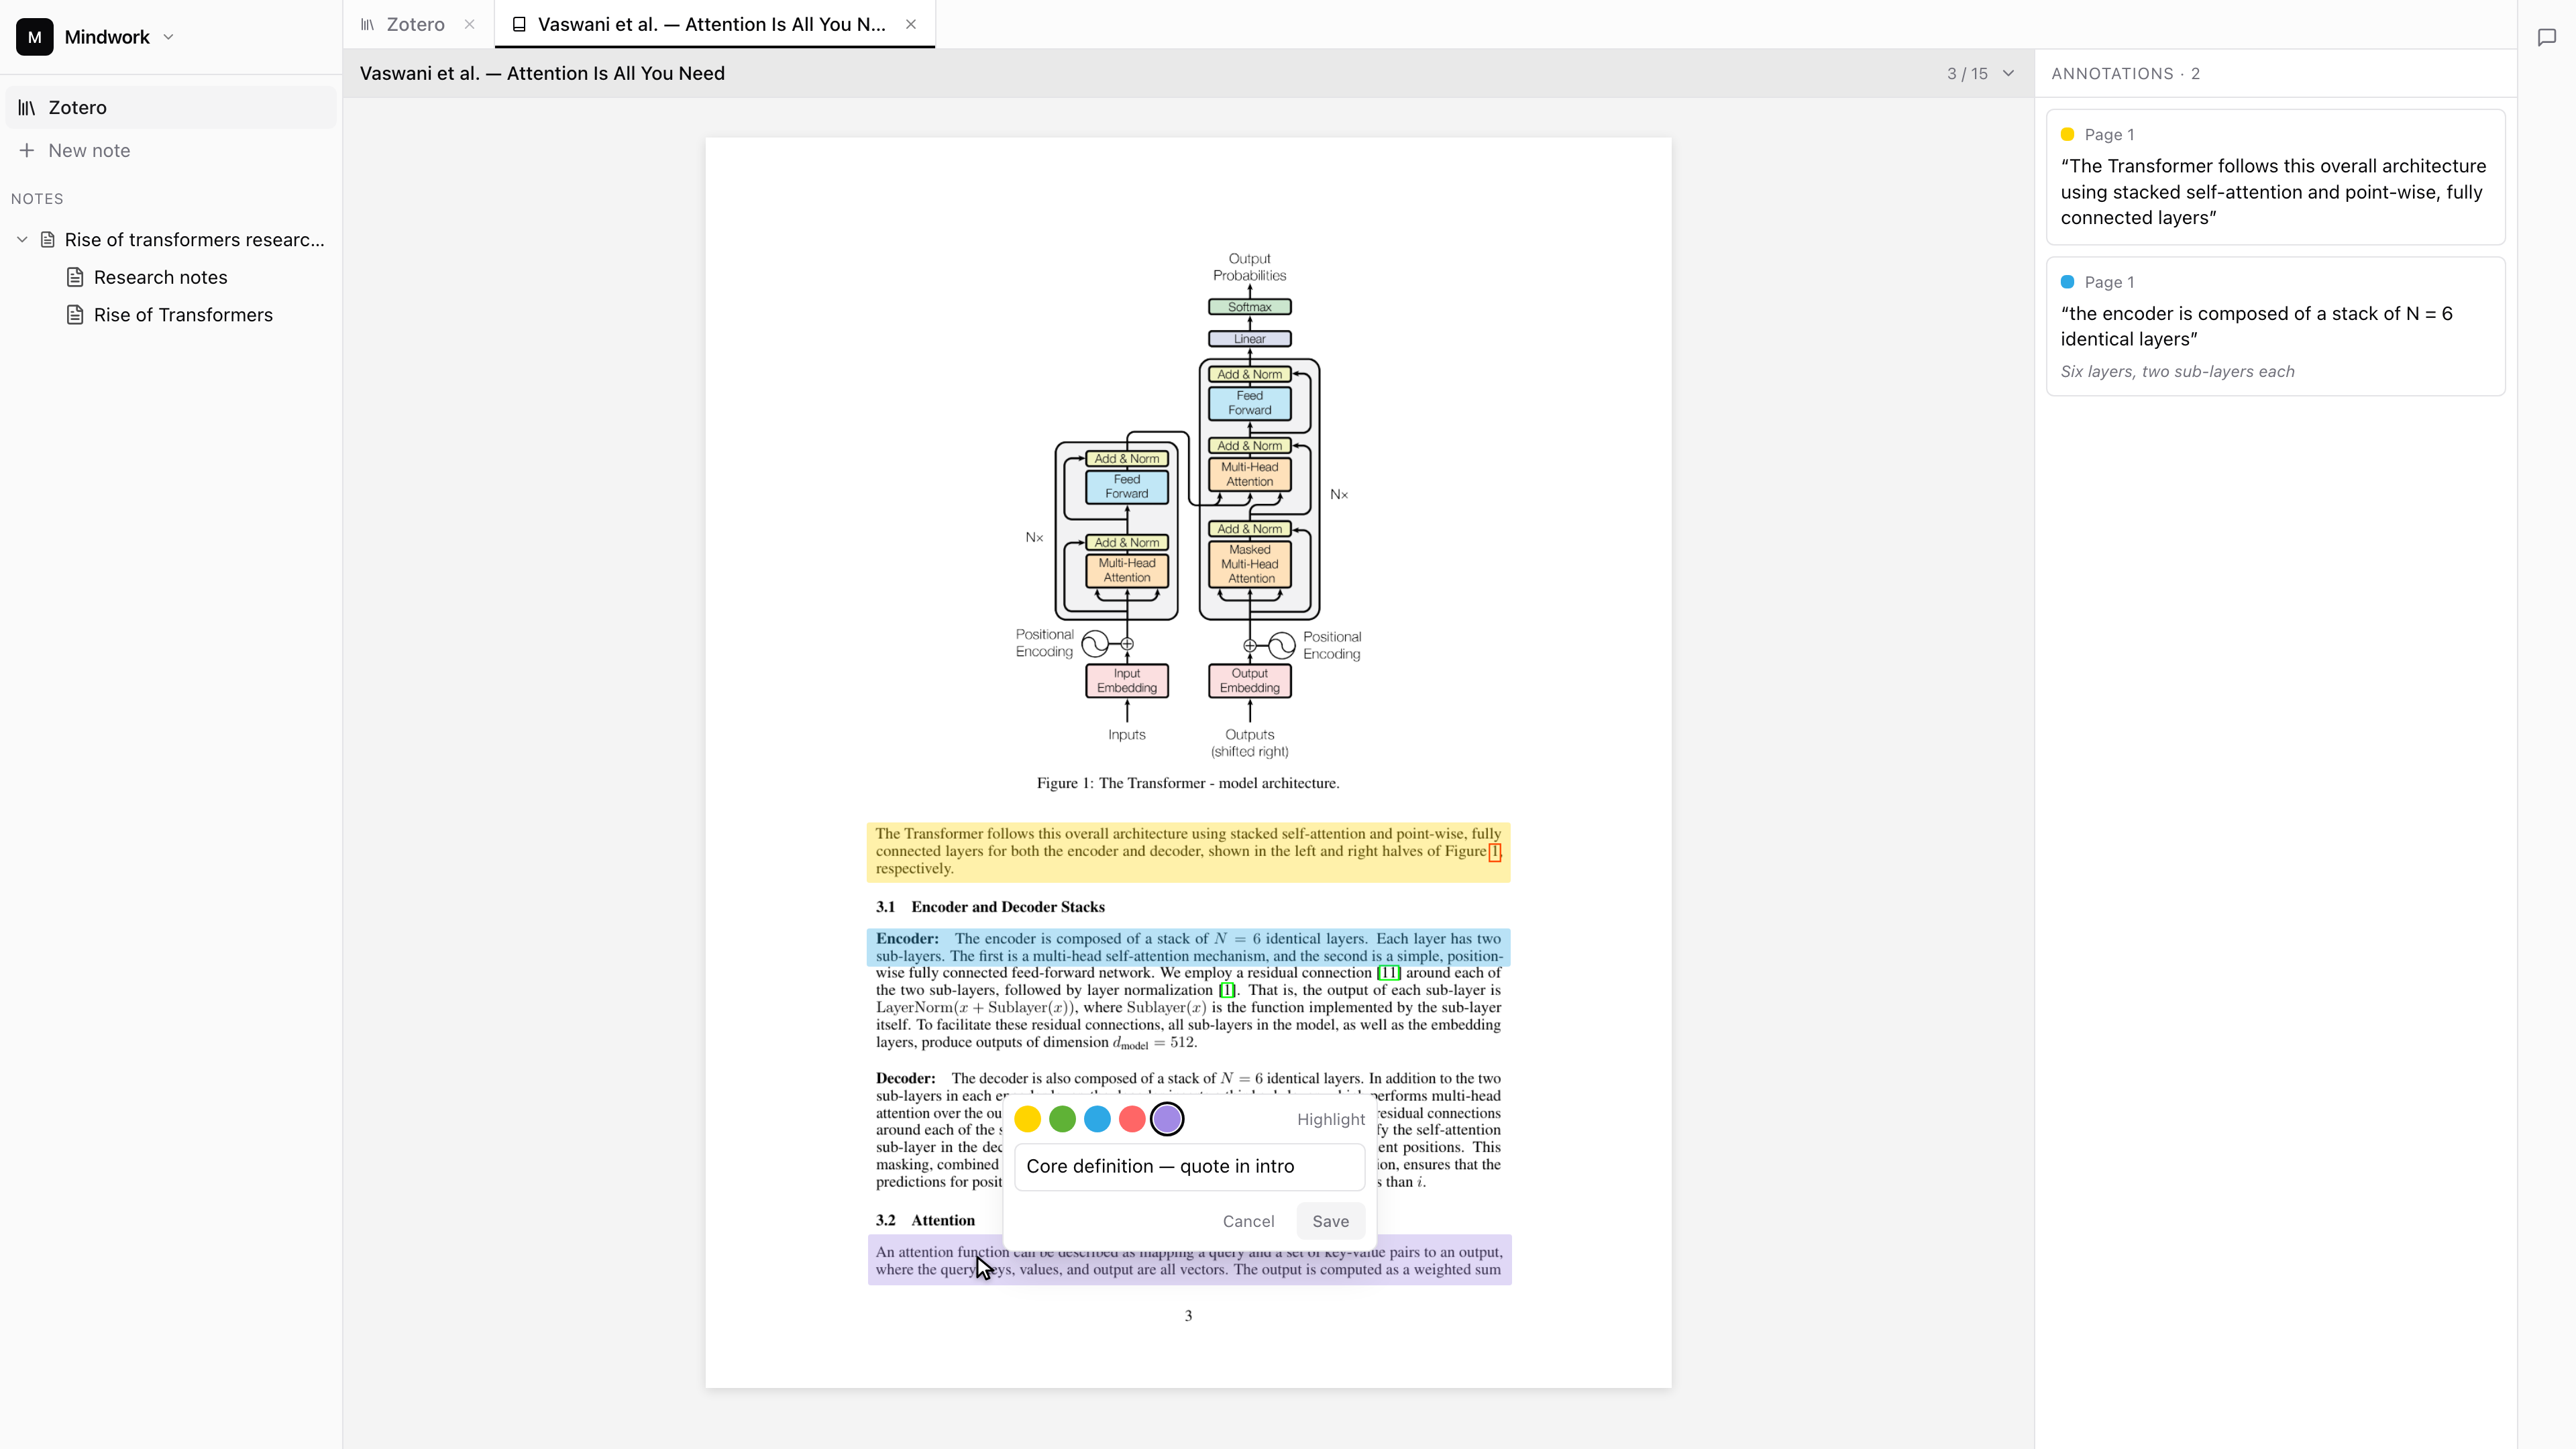Open the blue encoder annotation card
The image size is (2576, 1449).
(x=2275, y=327)
